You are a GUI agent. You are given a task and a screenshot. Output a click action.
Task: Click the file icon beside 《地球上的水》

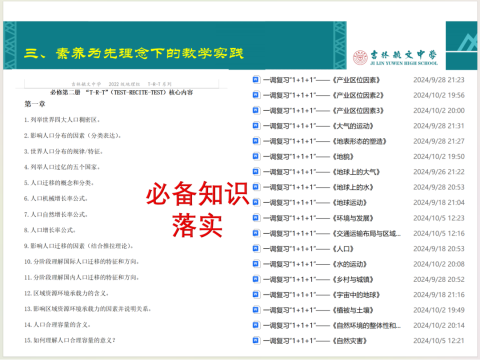[x=256, y=187]
